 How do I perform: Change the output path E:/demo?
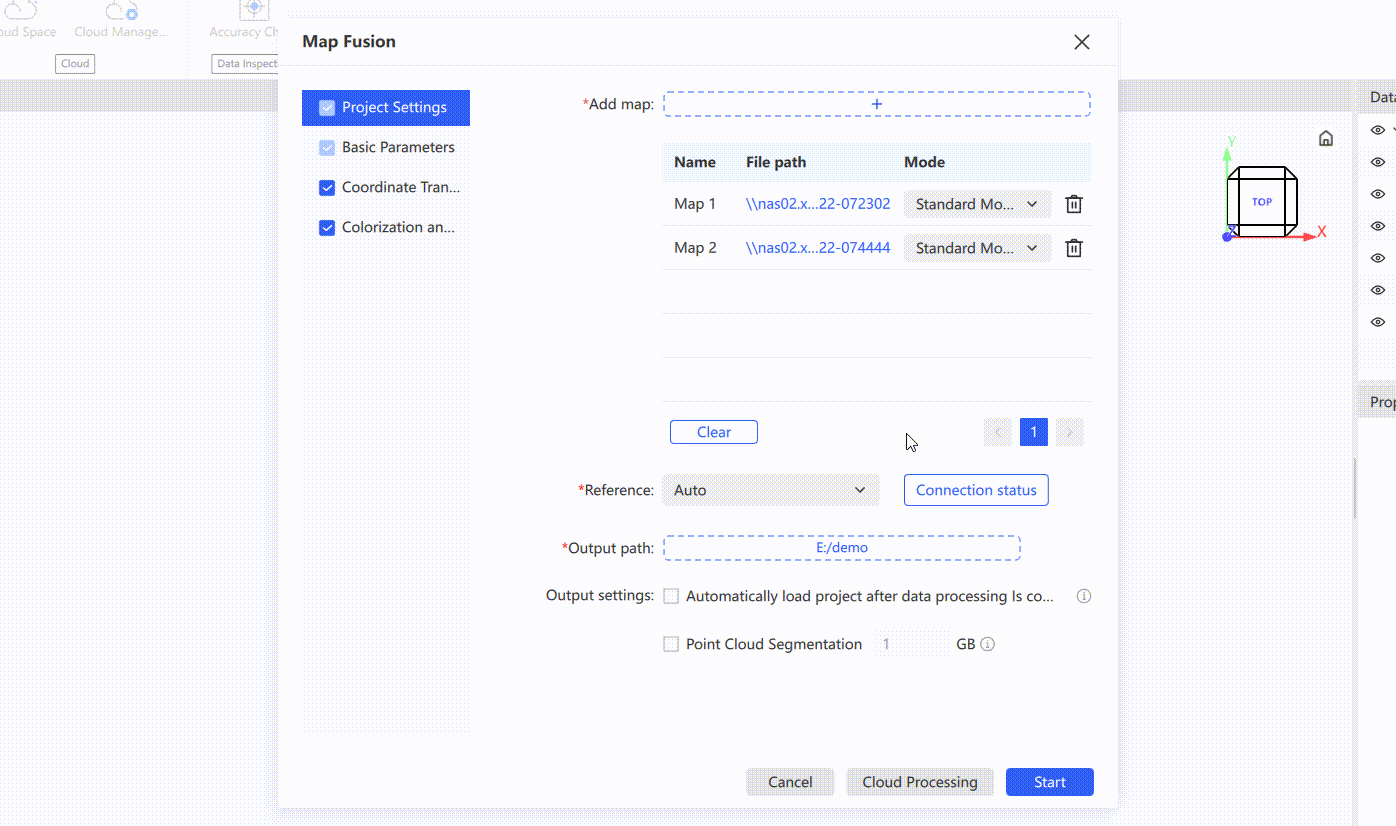tap(842, 548)
